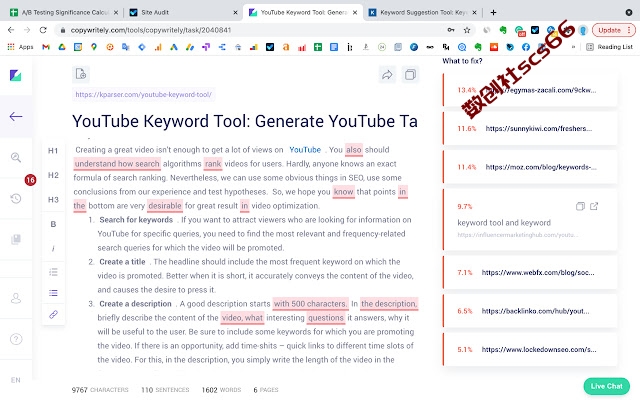Open the 13.4% matched source result
The image size is (640, 400).
pyautogui.click(x=530, y=90)
